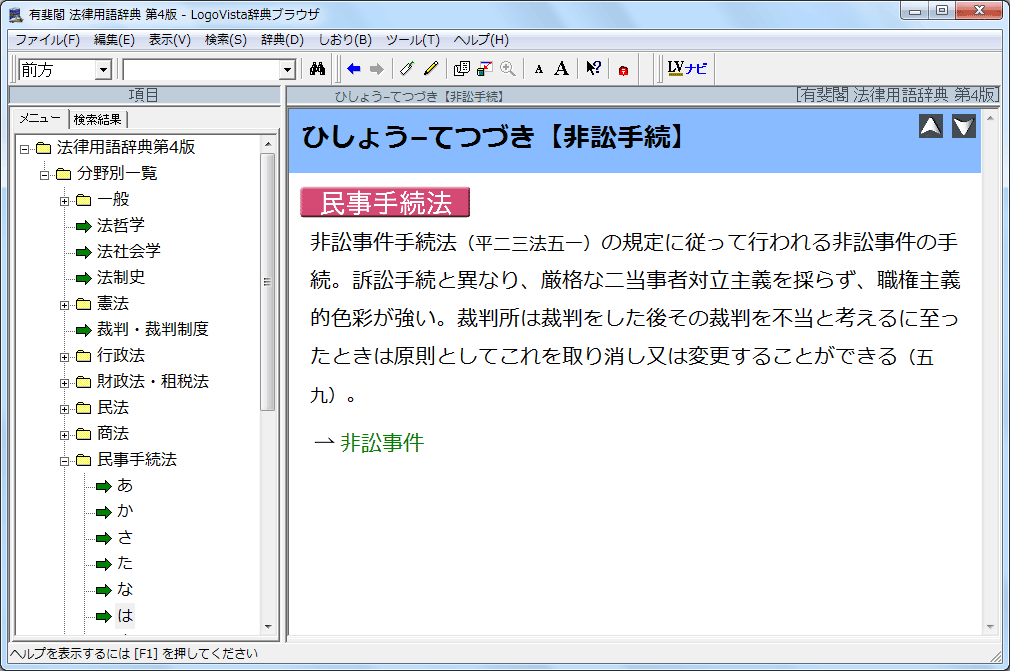The width and height of the screenshot is (1010, 671).
Task: Expand the 憲法 tree folder
Action: pos(65,305)
